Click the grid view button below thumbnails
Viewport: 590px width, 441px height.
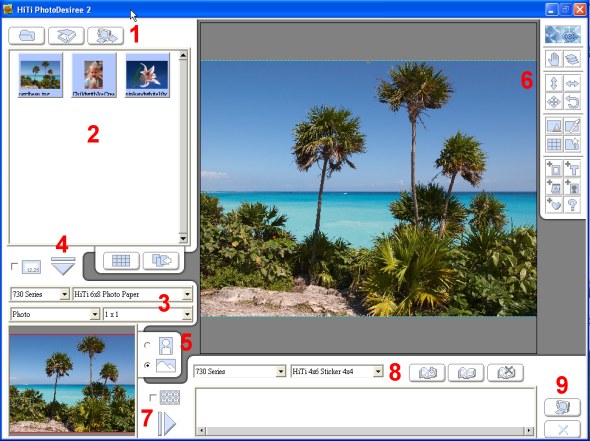(121, 260)
